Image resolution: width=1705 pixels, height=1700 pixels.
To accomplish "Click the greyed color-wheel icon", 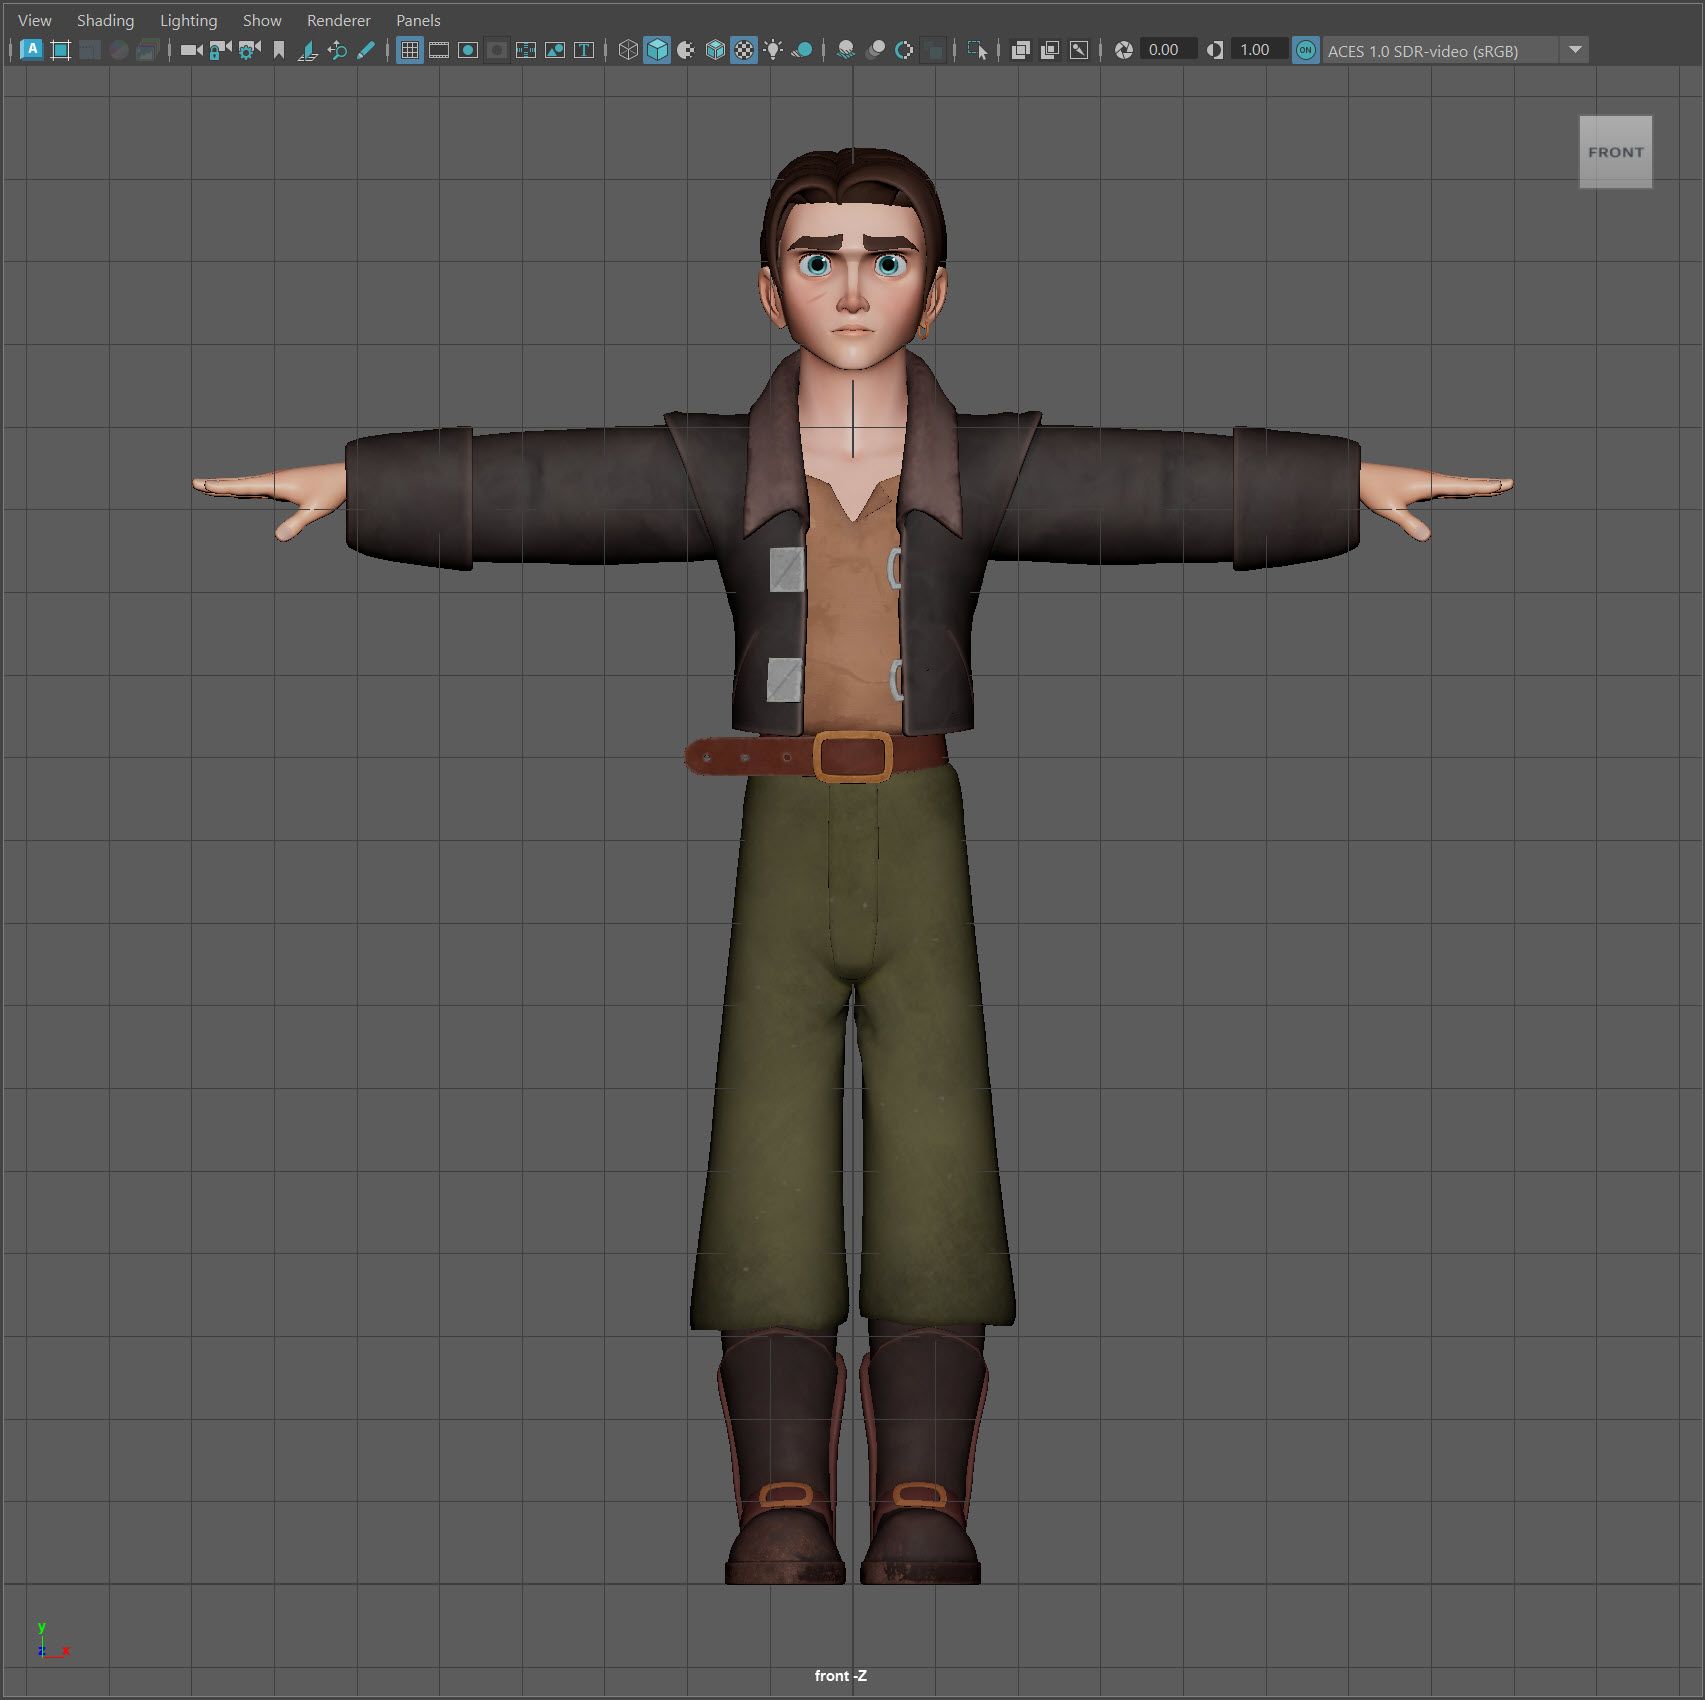I will tap(119, 50).
